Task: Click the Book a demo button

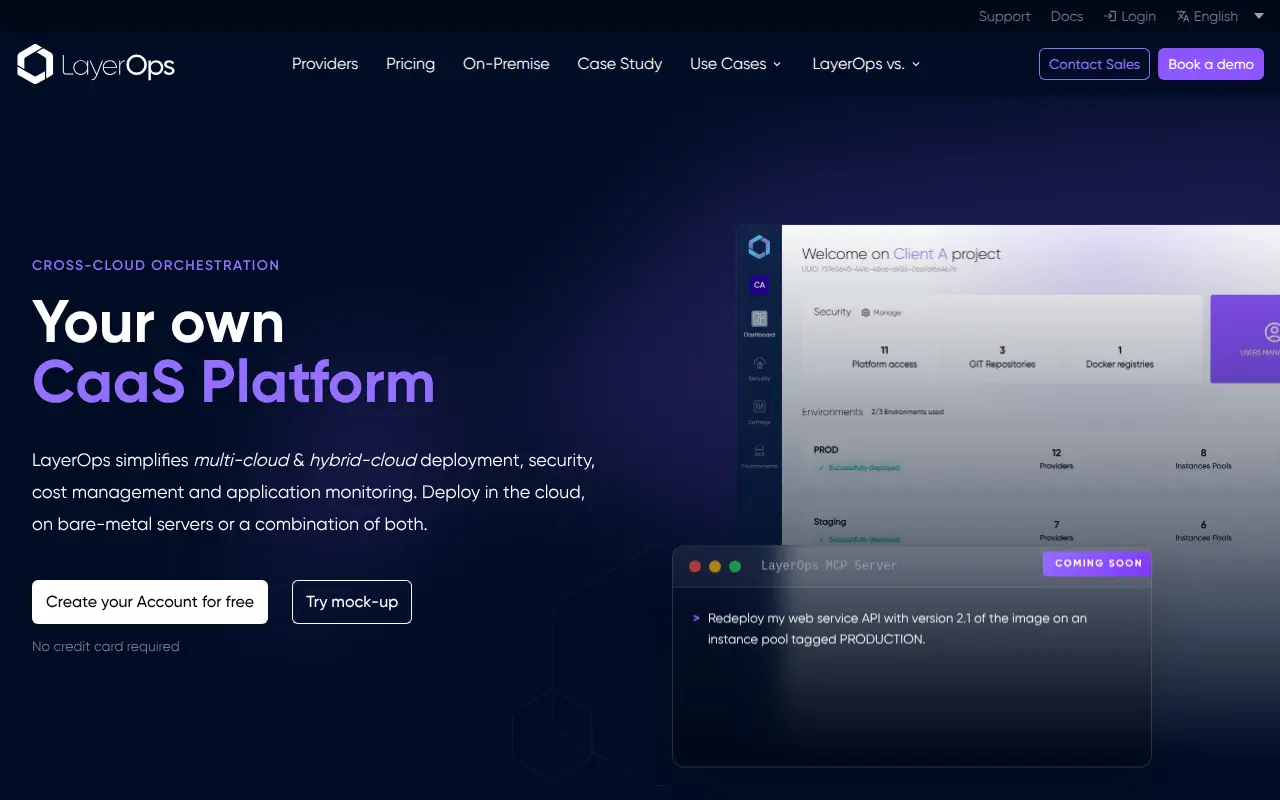Action: pyautogui.click(x=1211, y=64)
